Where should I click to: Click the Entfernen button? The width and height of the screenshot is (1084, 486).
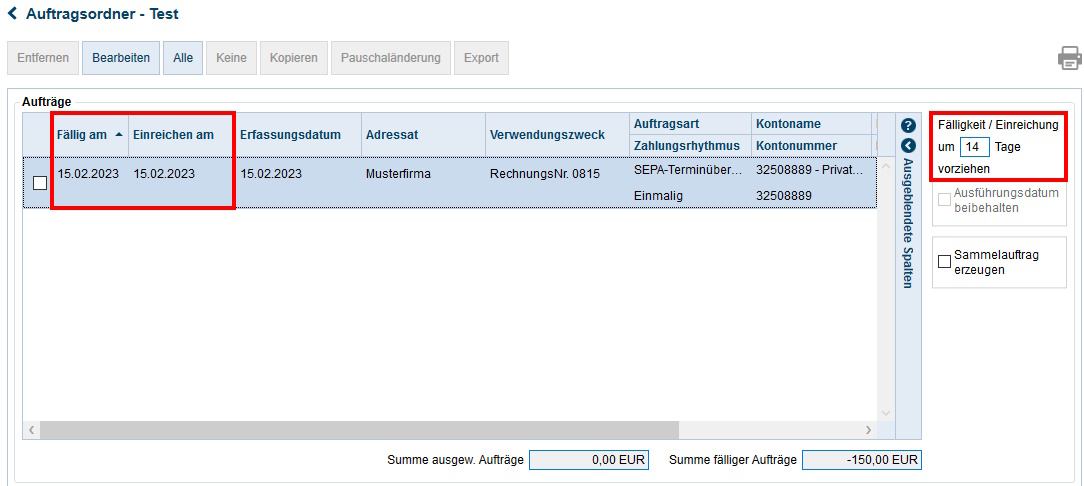(x=43, y=58)
